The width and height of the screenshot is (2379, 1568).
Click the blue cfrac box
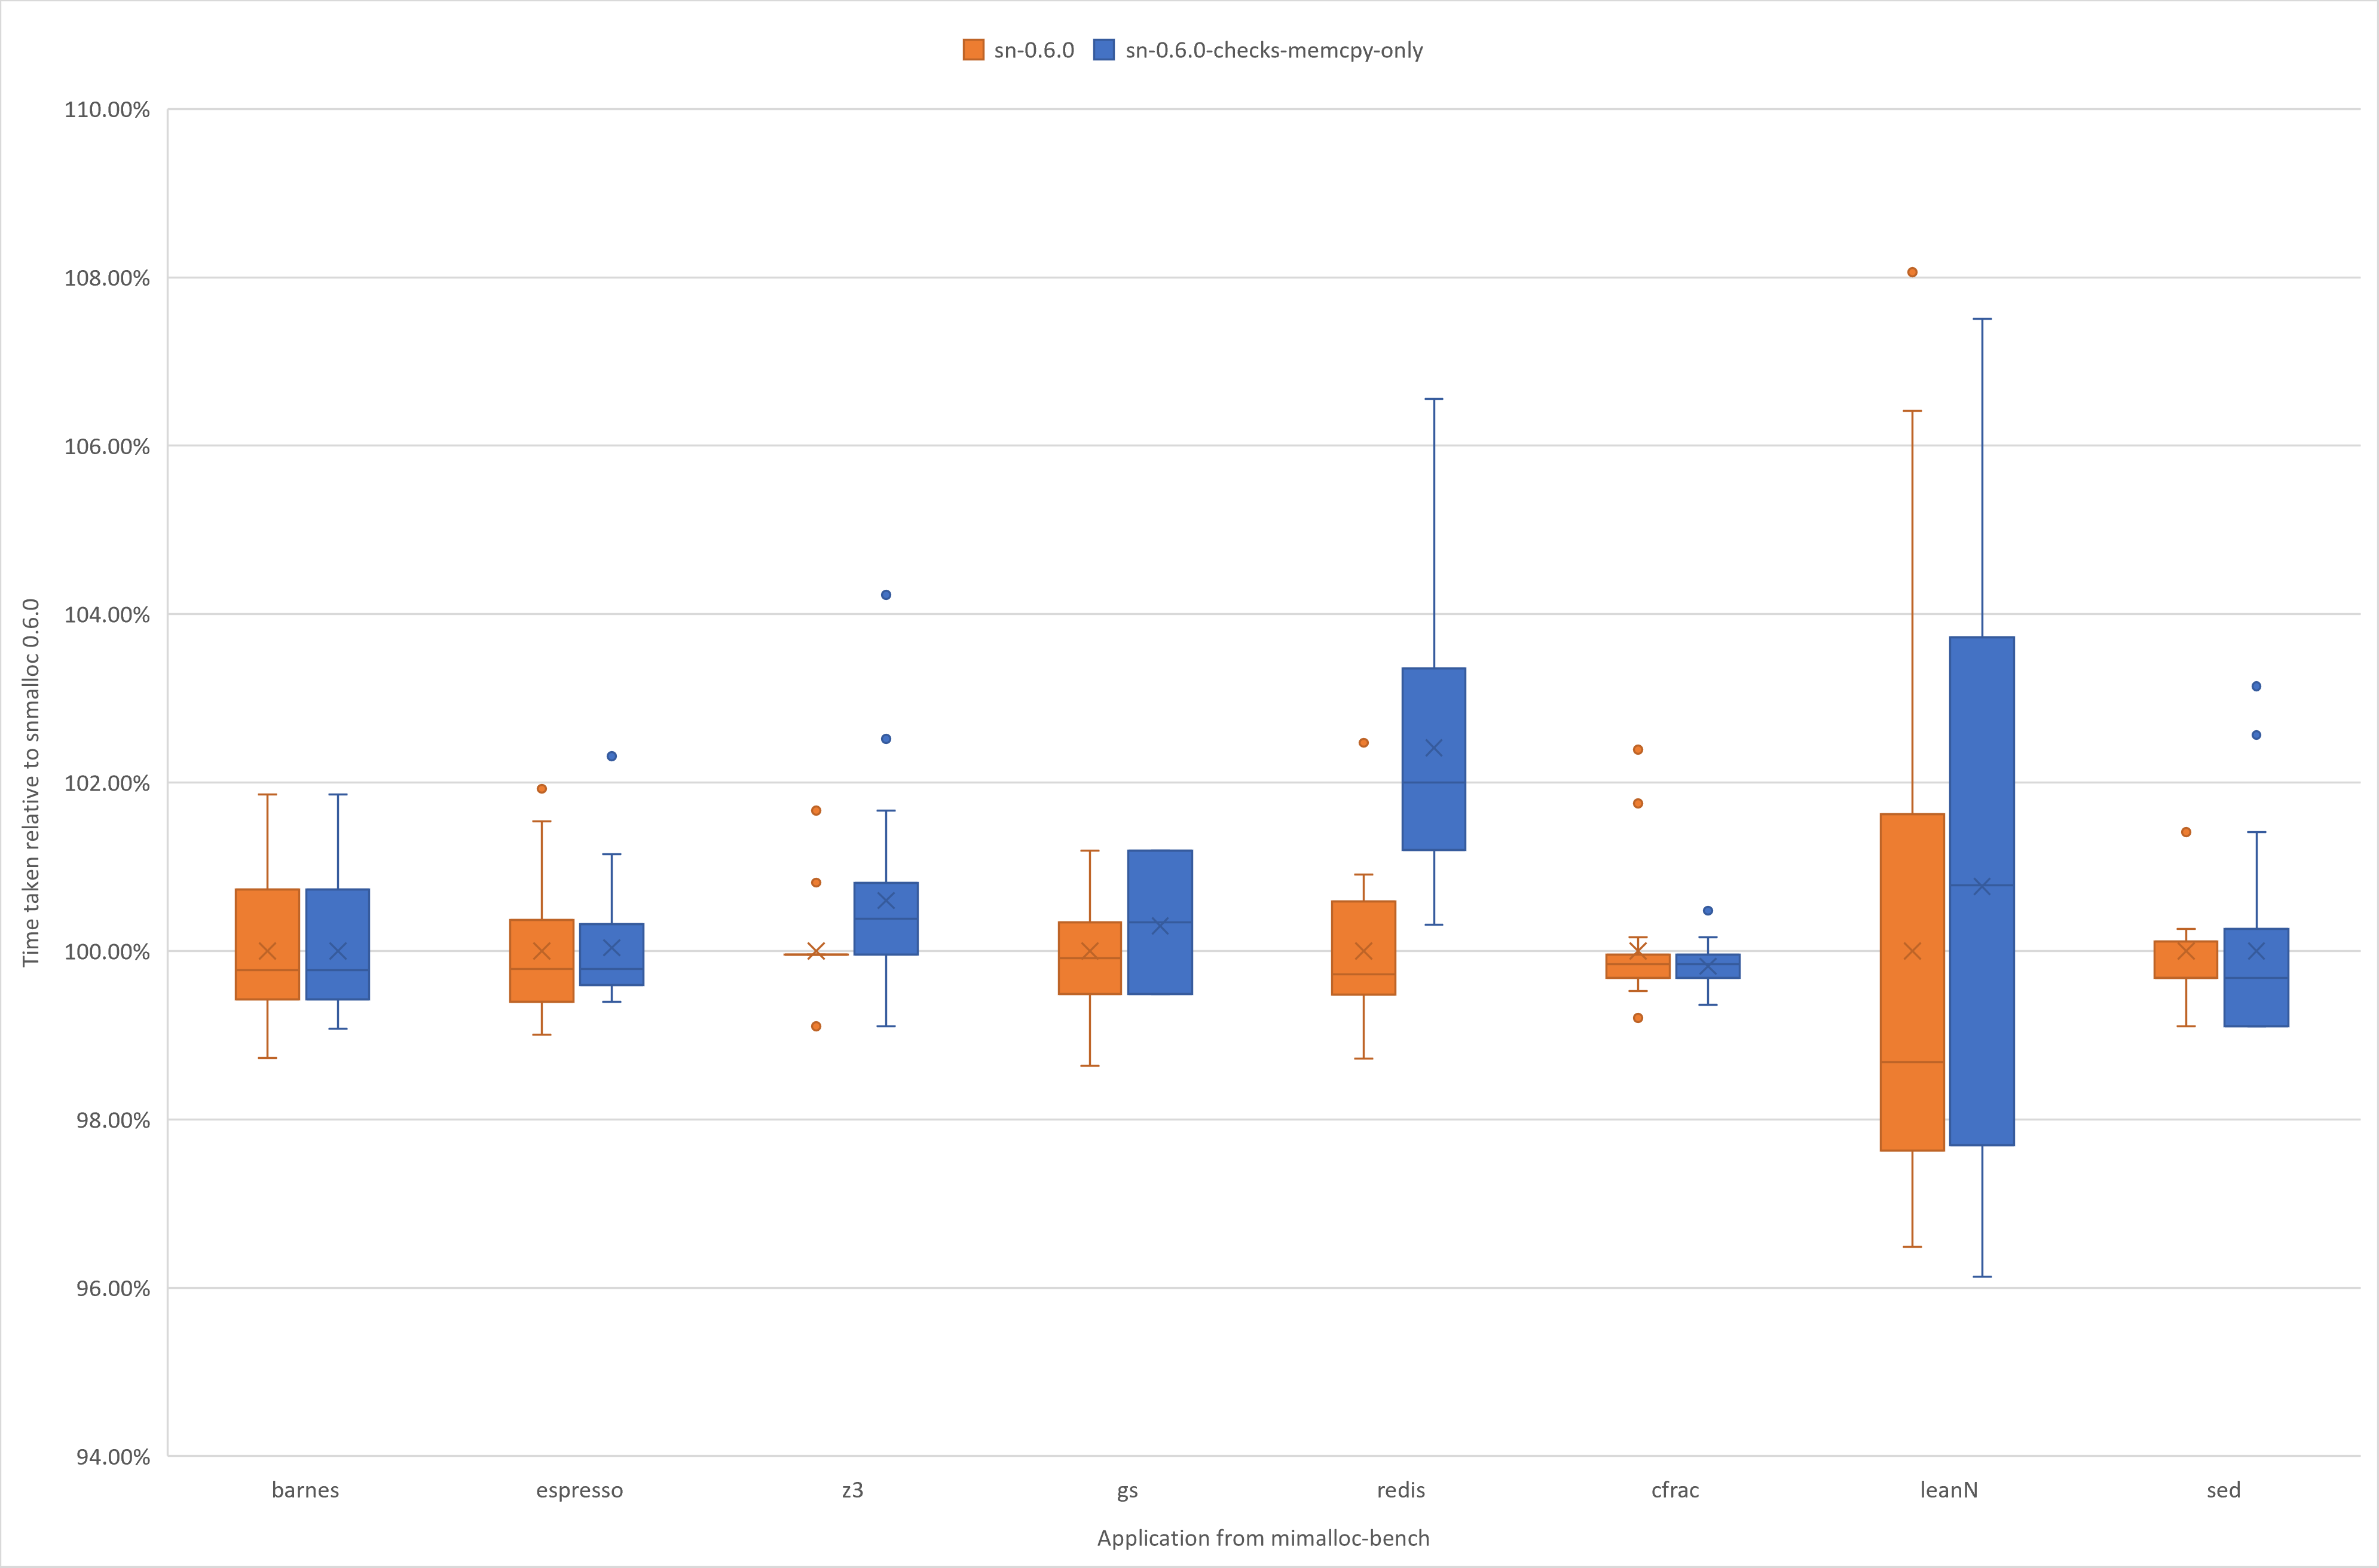(x=1708, y=966)
